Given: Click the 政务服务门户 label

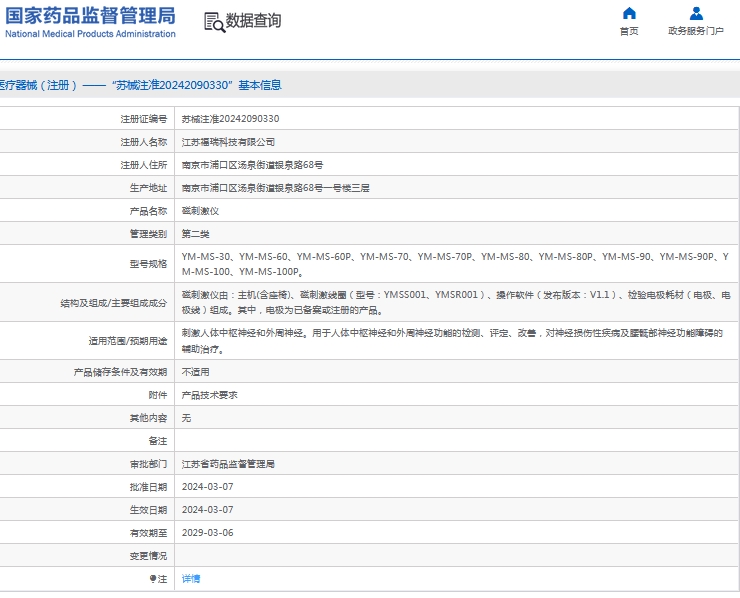Looking at the screenshot, I should 696,31.
